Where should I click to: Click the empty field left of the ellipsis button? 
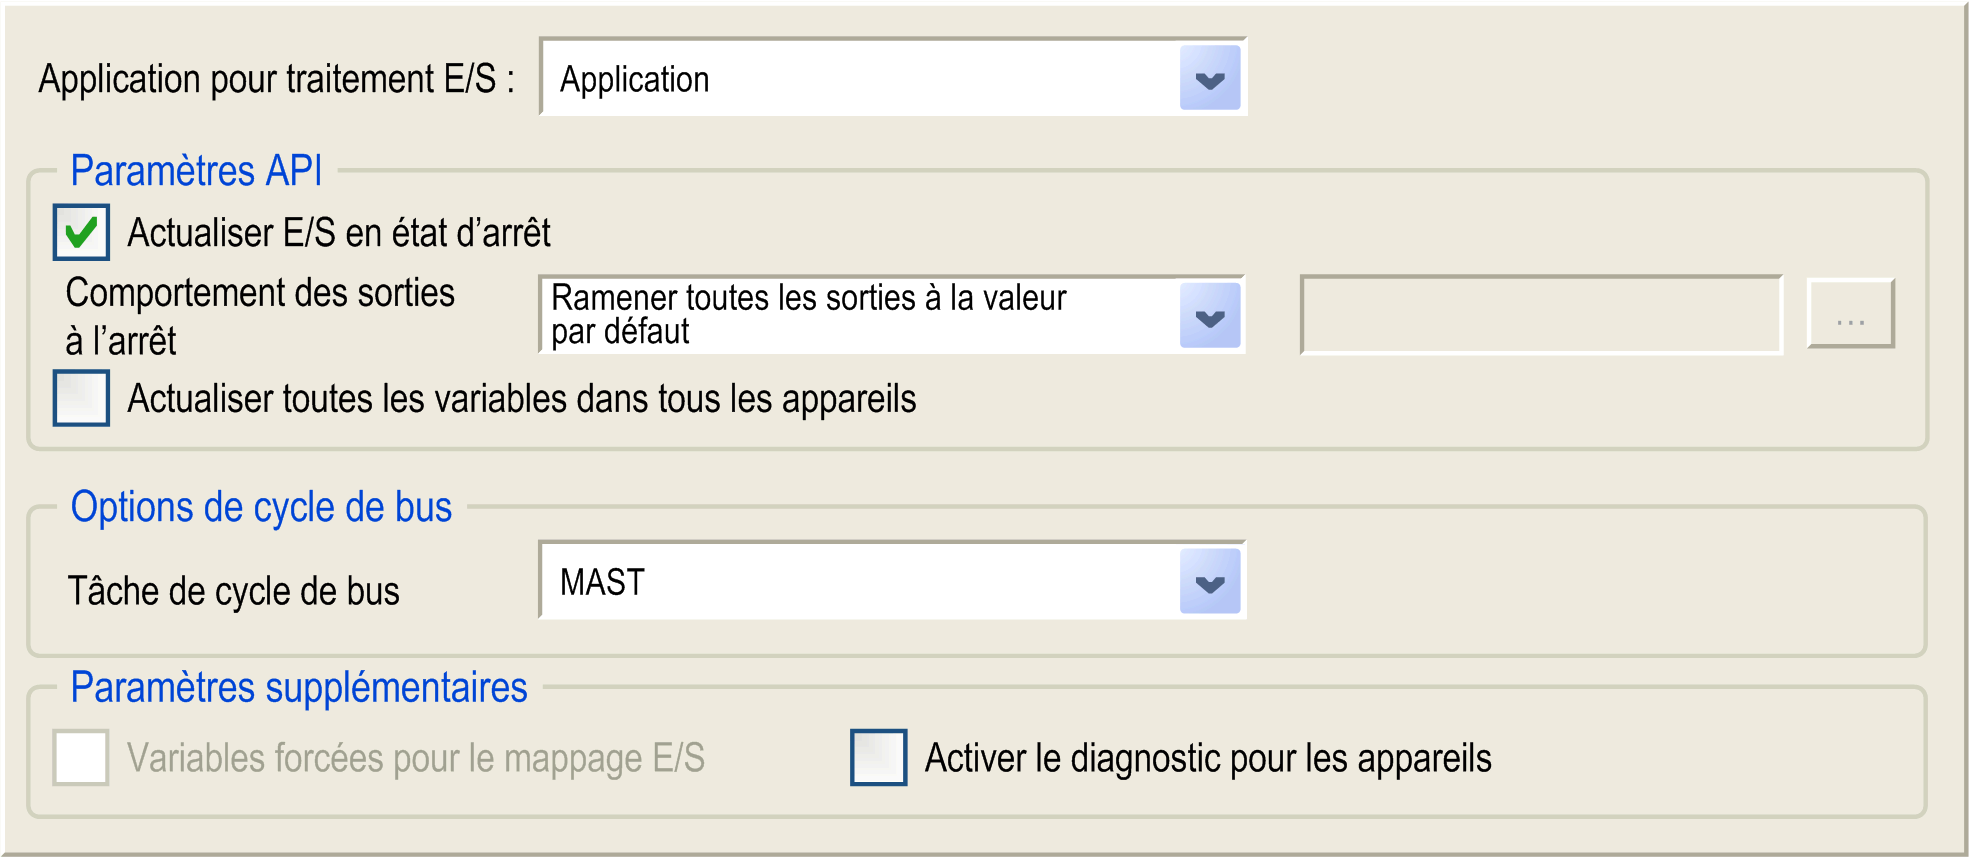[1540, 315]
